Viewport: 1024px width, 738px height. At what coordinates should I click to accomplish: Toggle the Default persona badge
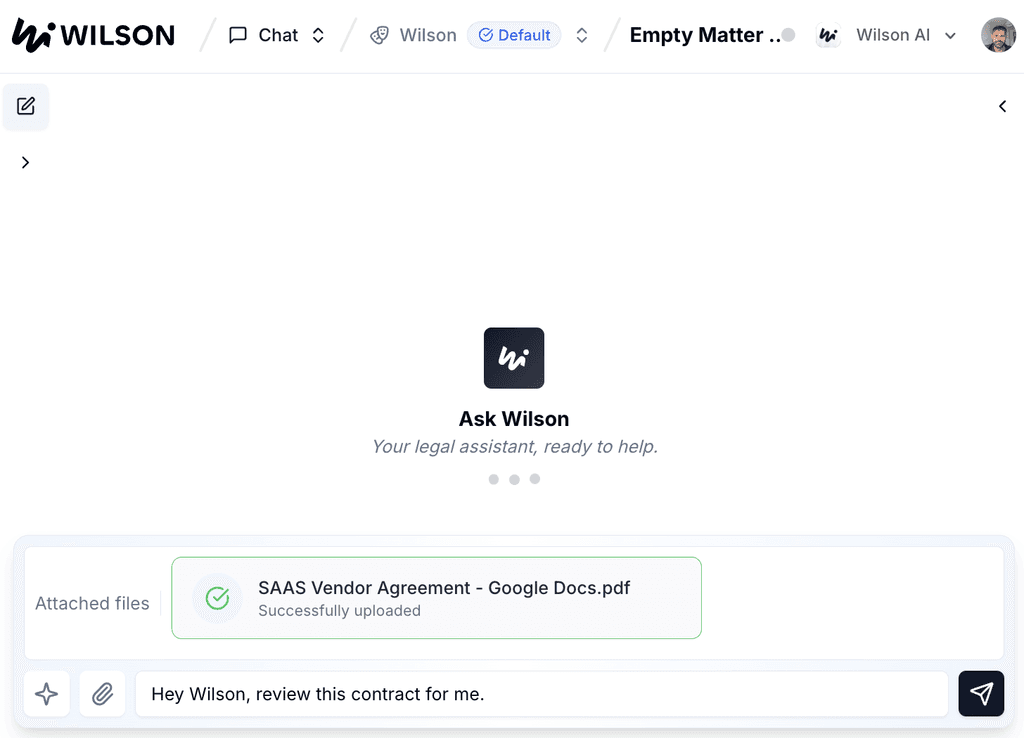click(x=514, y=35)
